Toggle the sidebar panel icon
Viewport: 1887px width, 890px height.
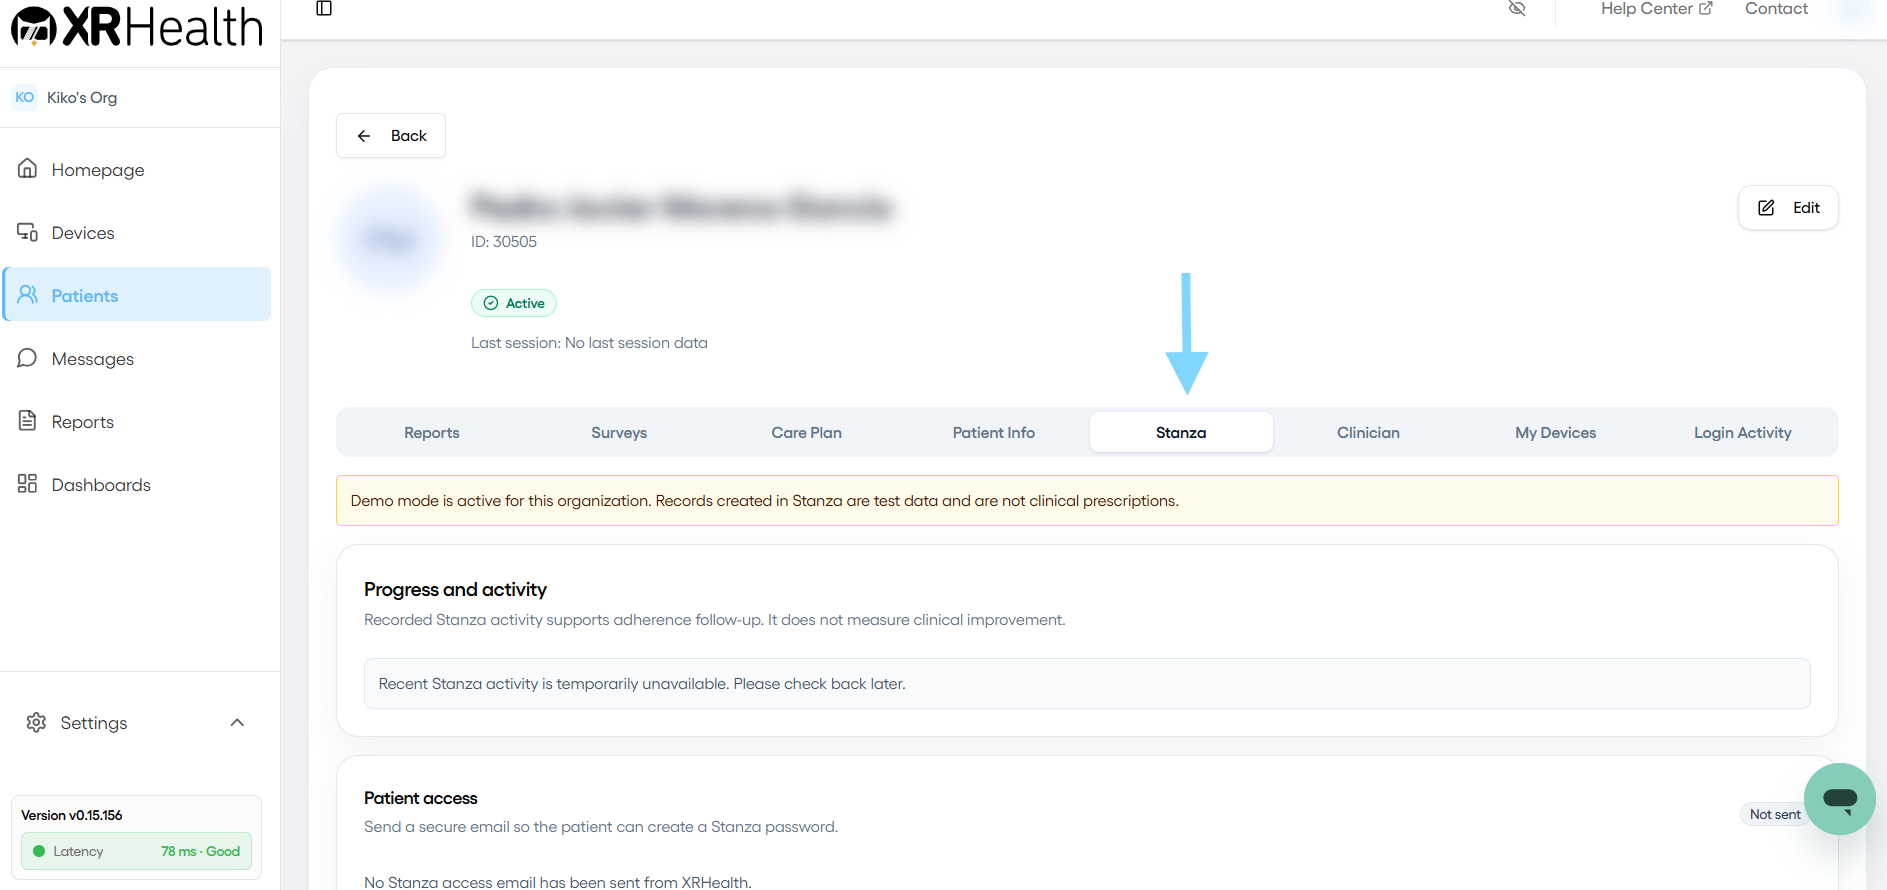click(x=324, y=8)
